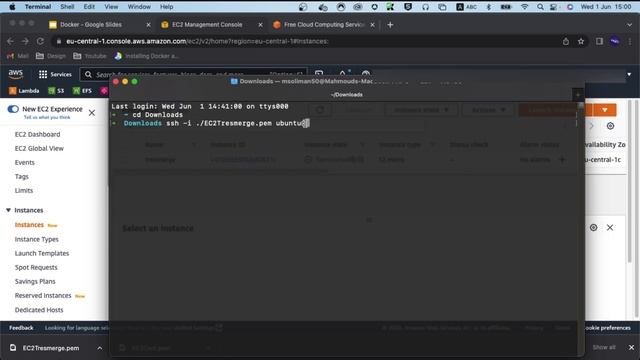
Task: Go to Tags in sidebar
Action: (22, 177)
